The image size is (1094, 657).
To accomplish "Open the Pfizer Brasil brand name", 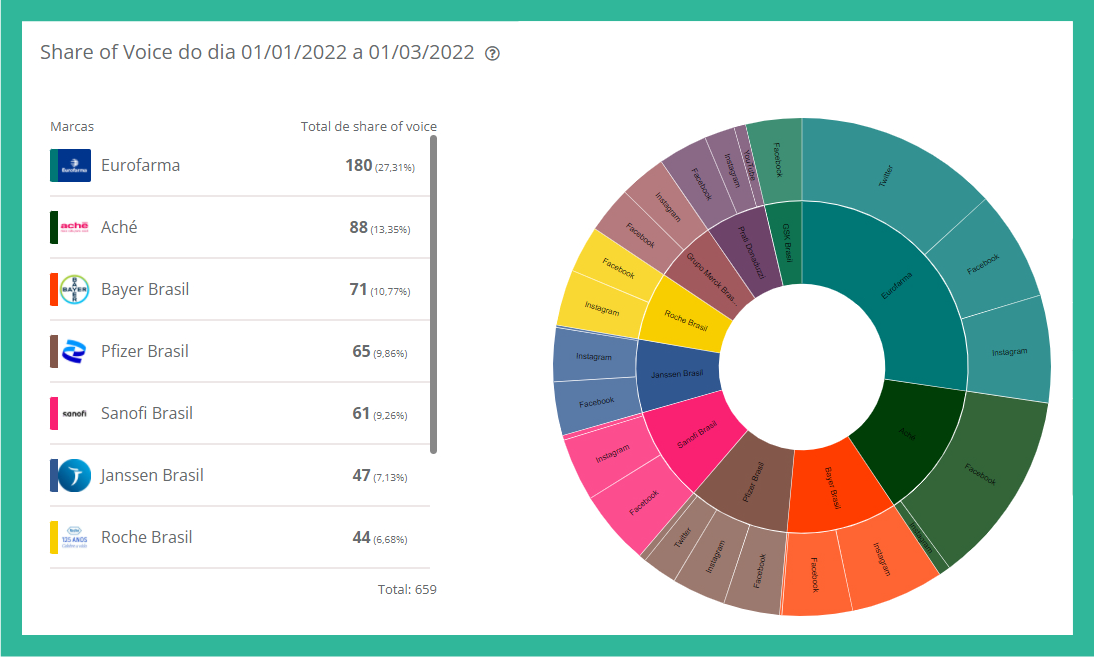I will click(144, 352).
